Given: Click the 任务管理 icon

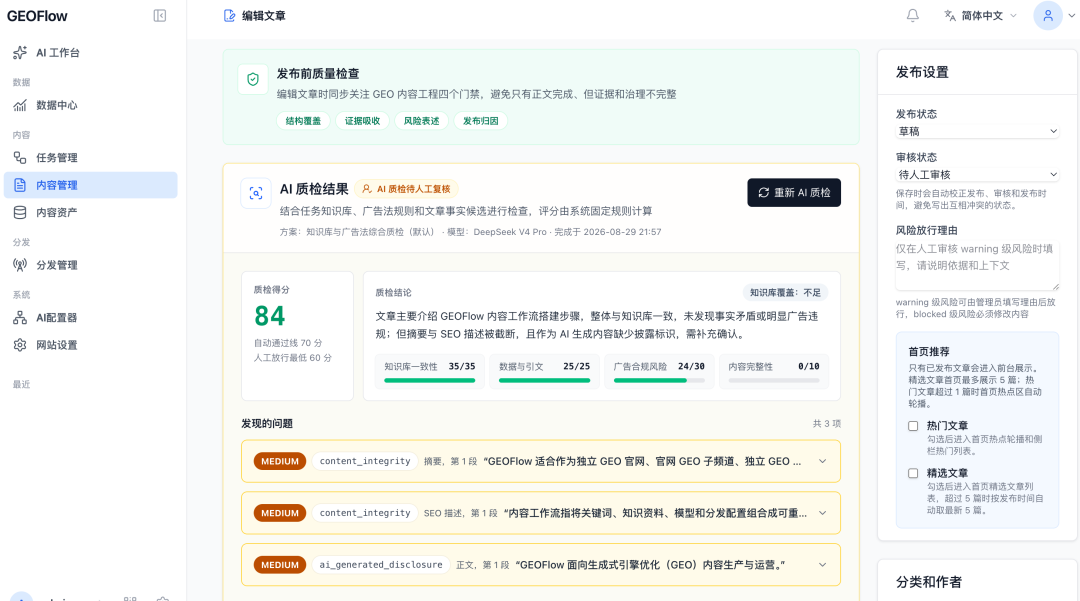Looking at the screenshot, I should pyautogui.click(x=20, y=158).
